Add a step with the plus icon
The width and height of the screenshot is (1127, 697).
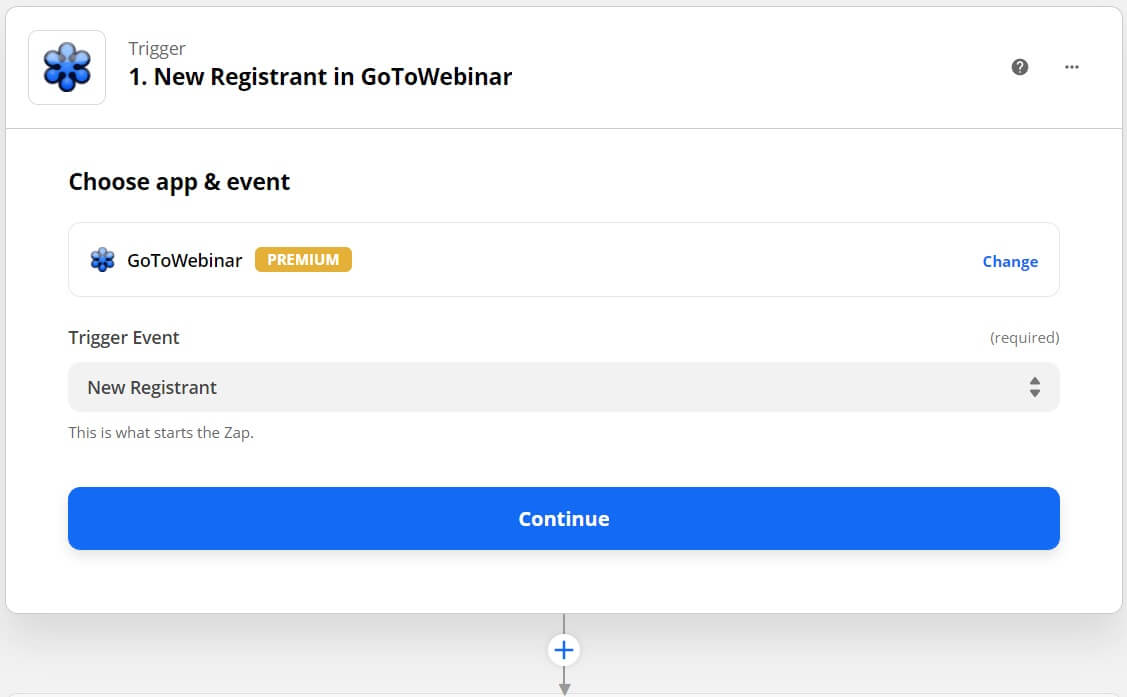pos(564,650)
